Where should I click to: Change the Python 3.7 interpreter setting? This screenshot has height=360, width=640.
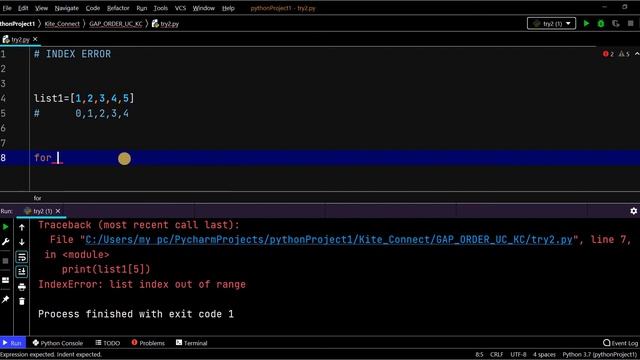pyautogui.click(x=600, y=355)
